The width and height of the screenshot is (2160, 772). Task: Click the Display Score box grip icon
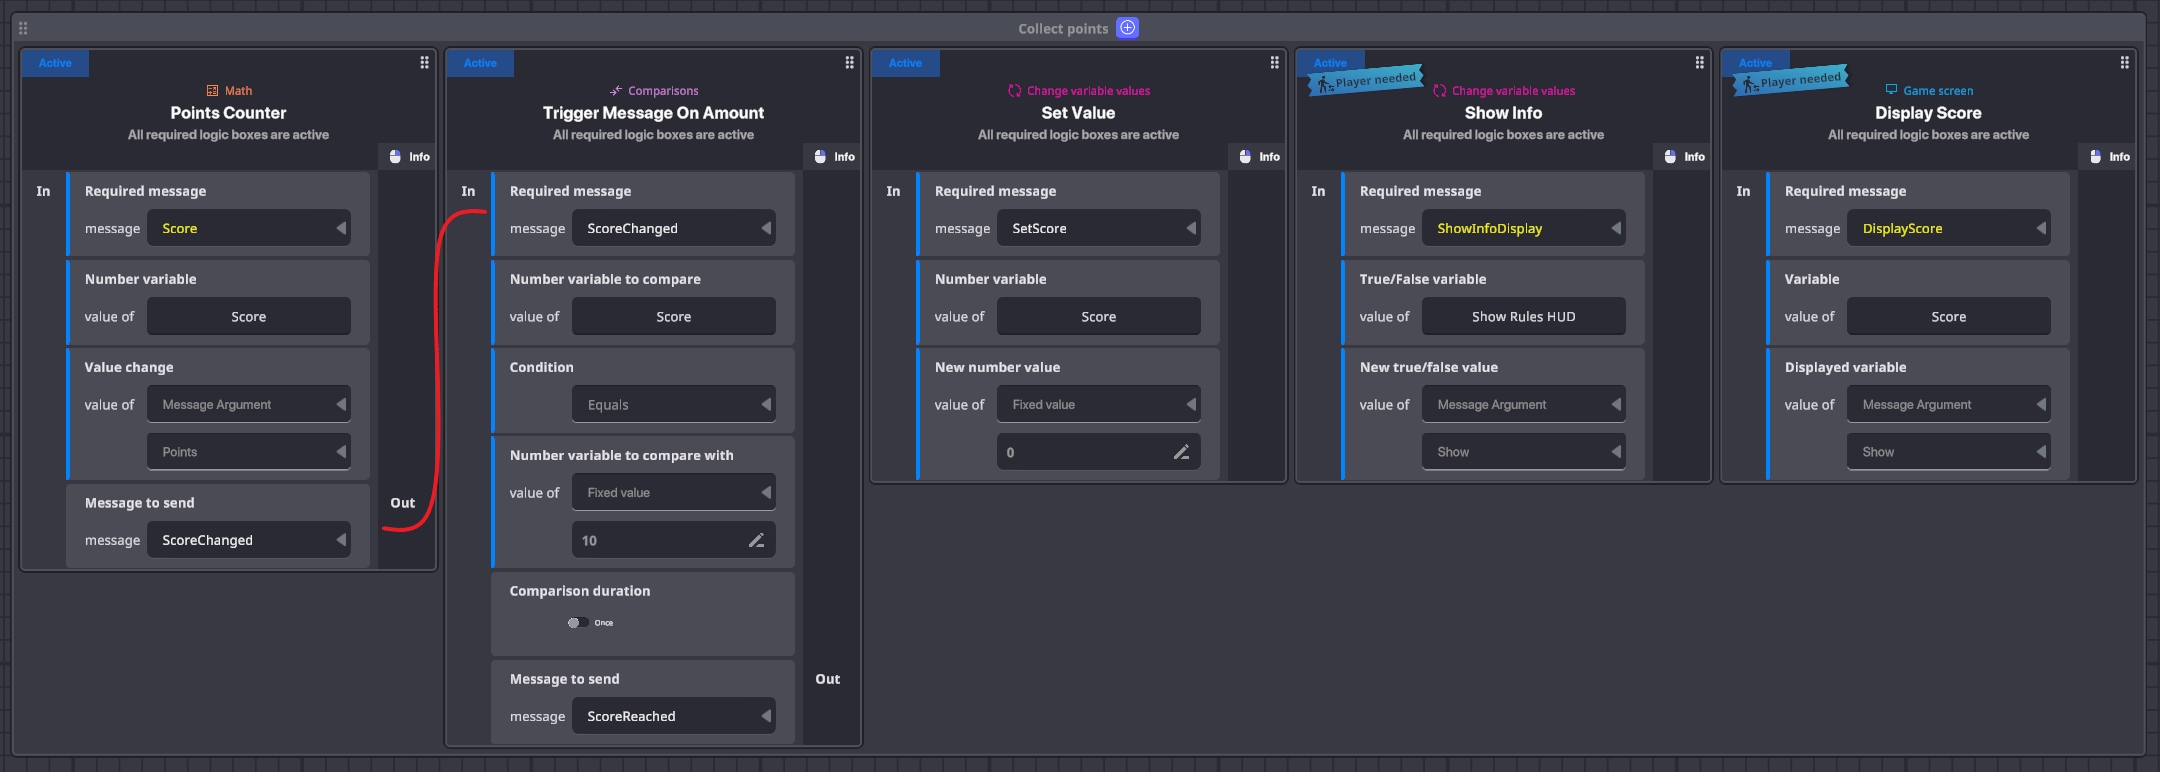pyautogui.click(x=2124, y=63)
